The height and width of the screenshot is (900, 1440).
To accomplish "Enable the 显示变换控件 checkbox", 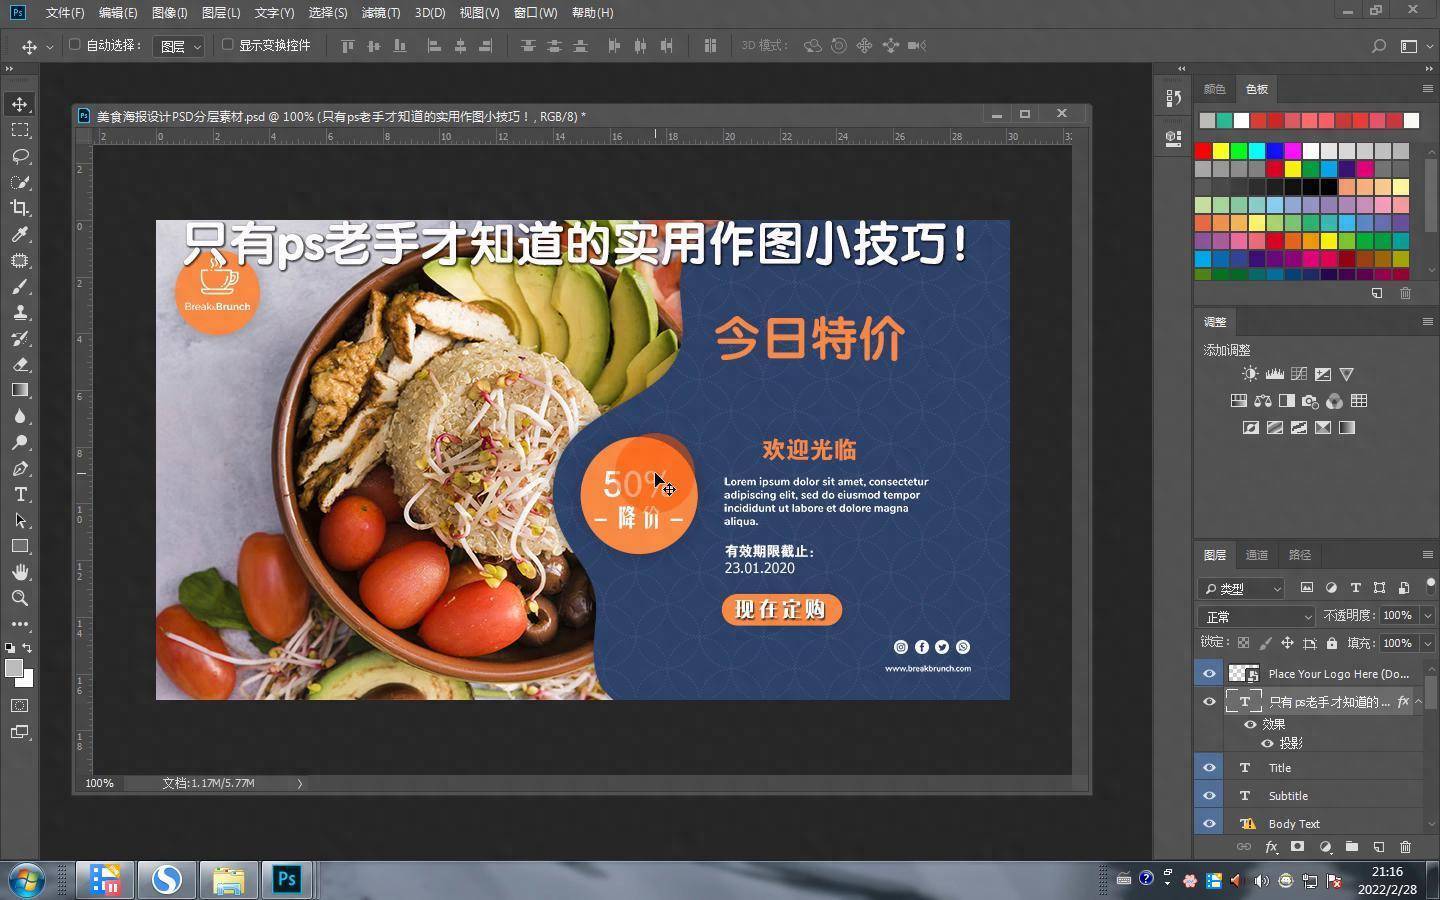I will pyautogui.click(x=227, y=45).
